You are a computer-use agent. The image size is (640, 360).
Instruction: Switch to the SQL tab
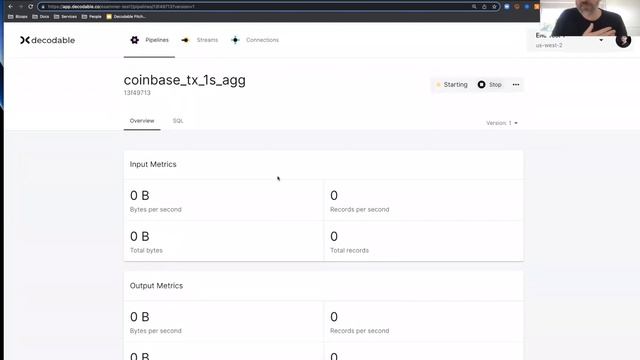coord(178,121)
